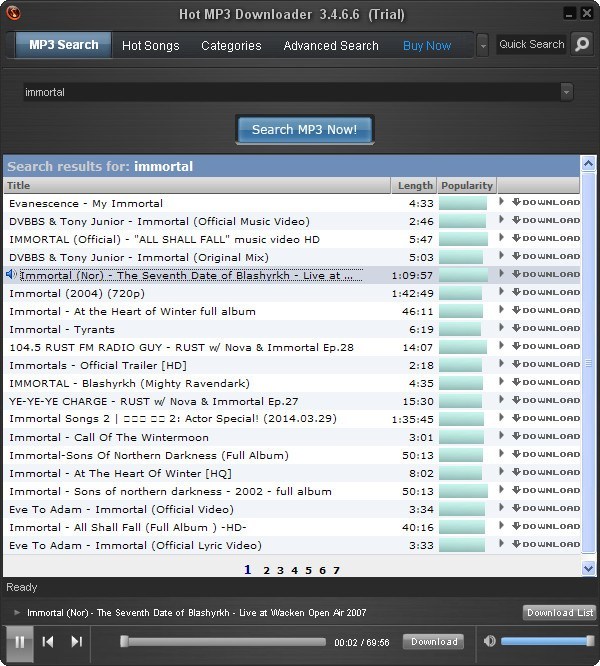Play preview of Evanescence - My Immortal

[x=501, y=202]
